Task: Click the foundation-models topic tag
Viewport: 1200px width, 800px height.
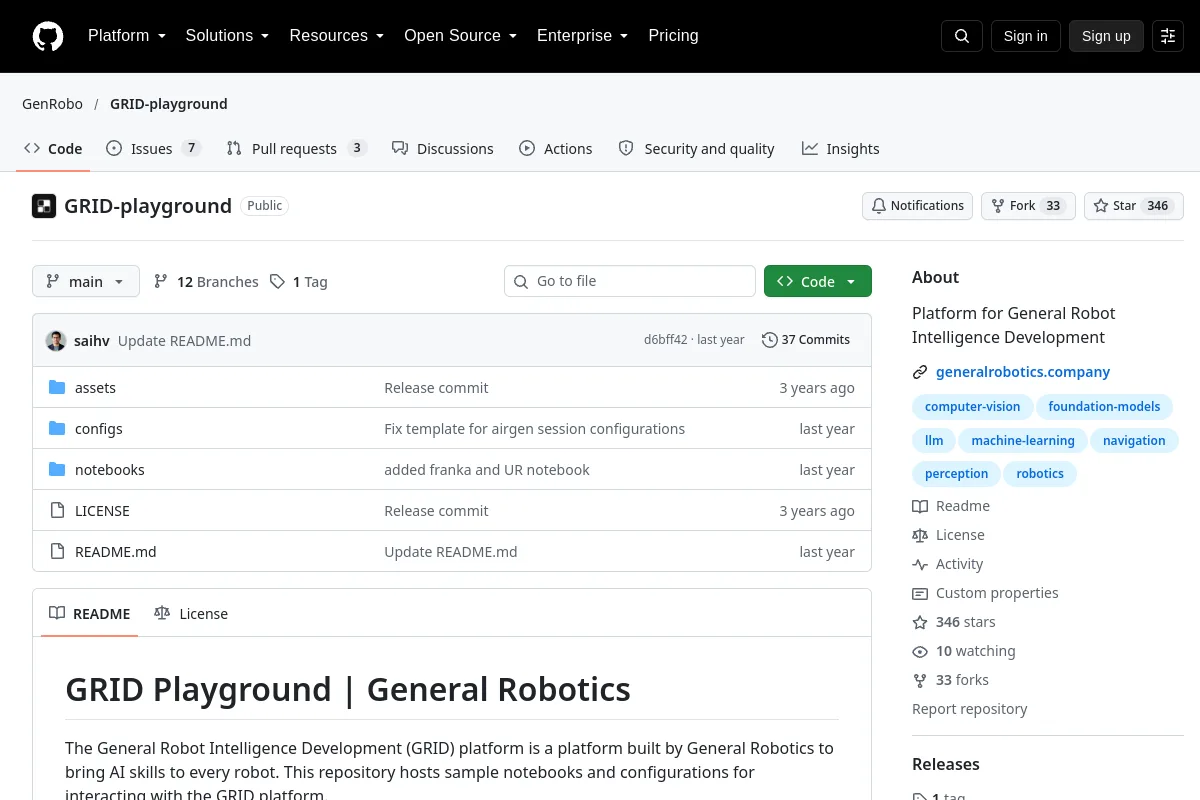Action: coord(1104,407)
